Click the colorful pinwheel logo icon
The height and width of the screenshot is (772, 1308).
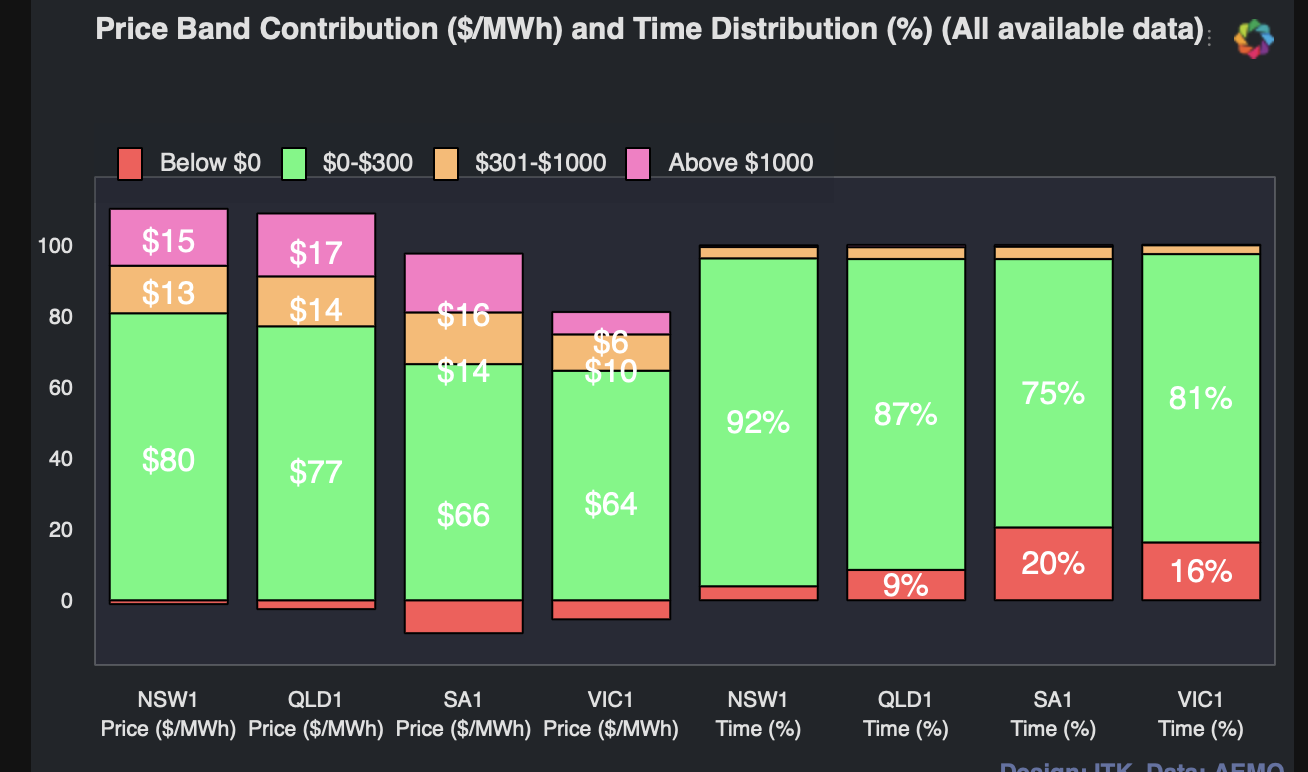1254,39
